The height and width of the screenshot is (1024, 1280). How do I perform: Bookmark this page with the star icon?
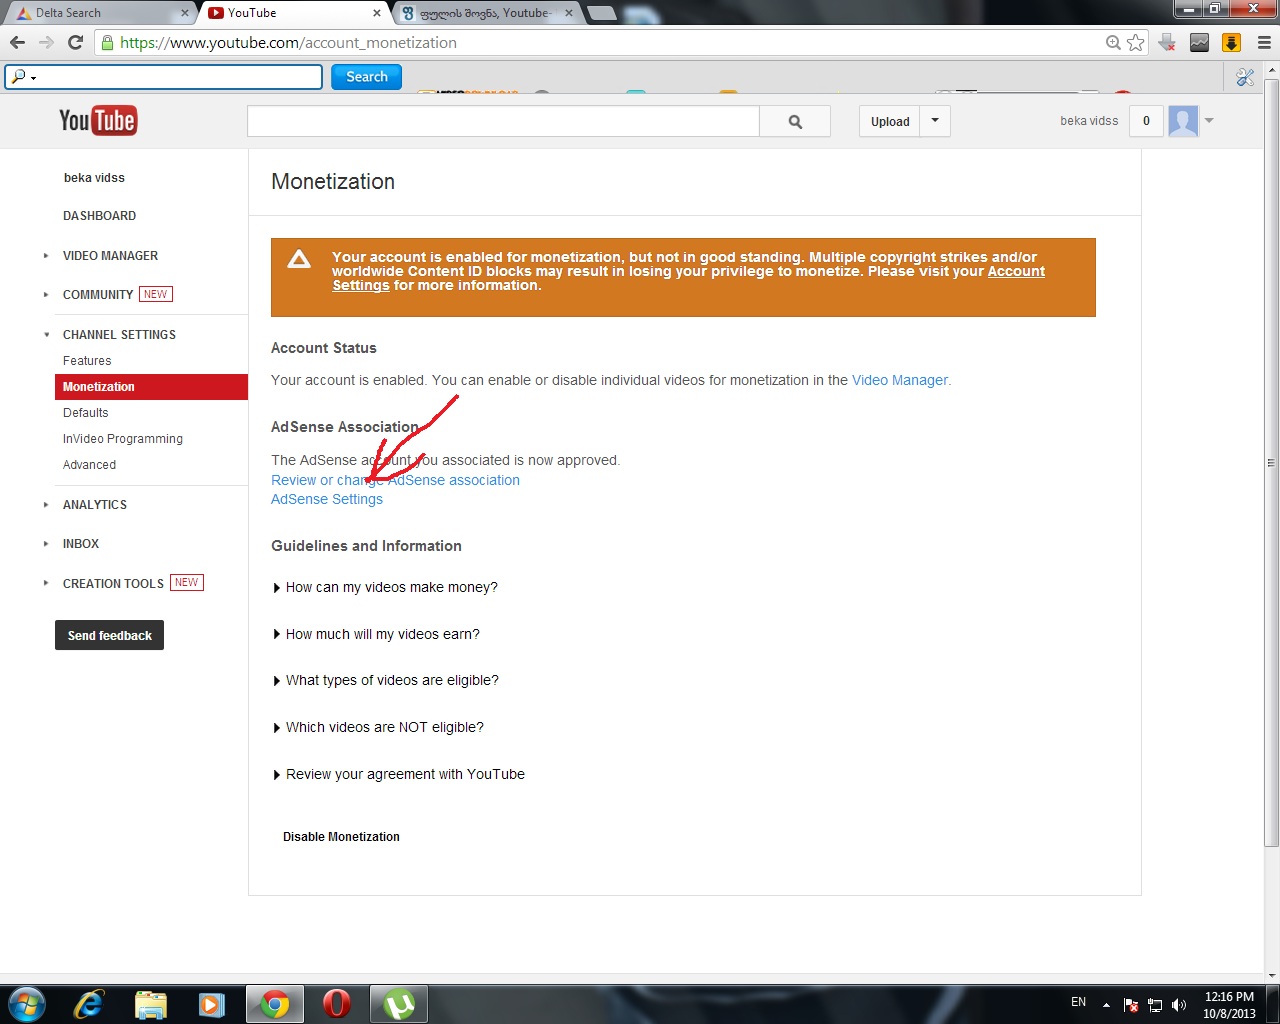point(1135,42)
